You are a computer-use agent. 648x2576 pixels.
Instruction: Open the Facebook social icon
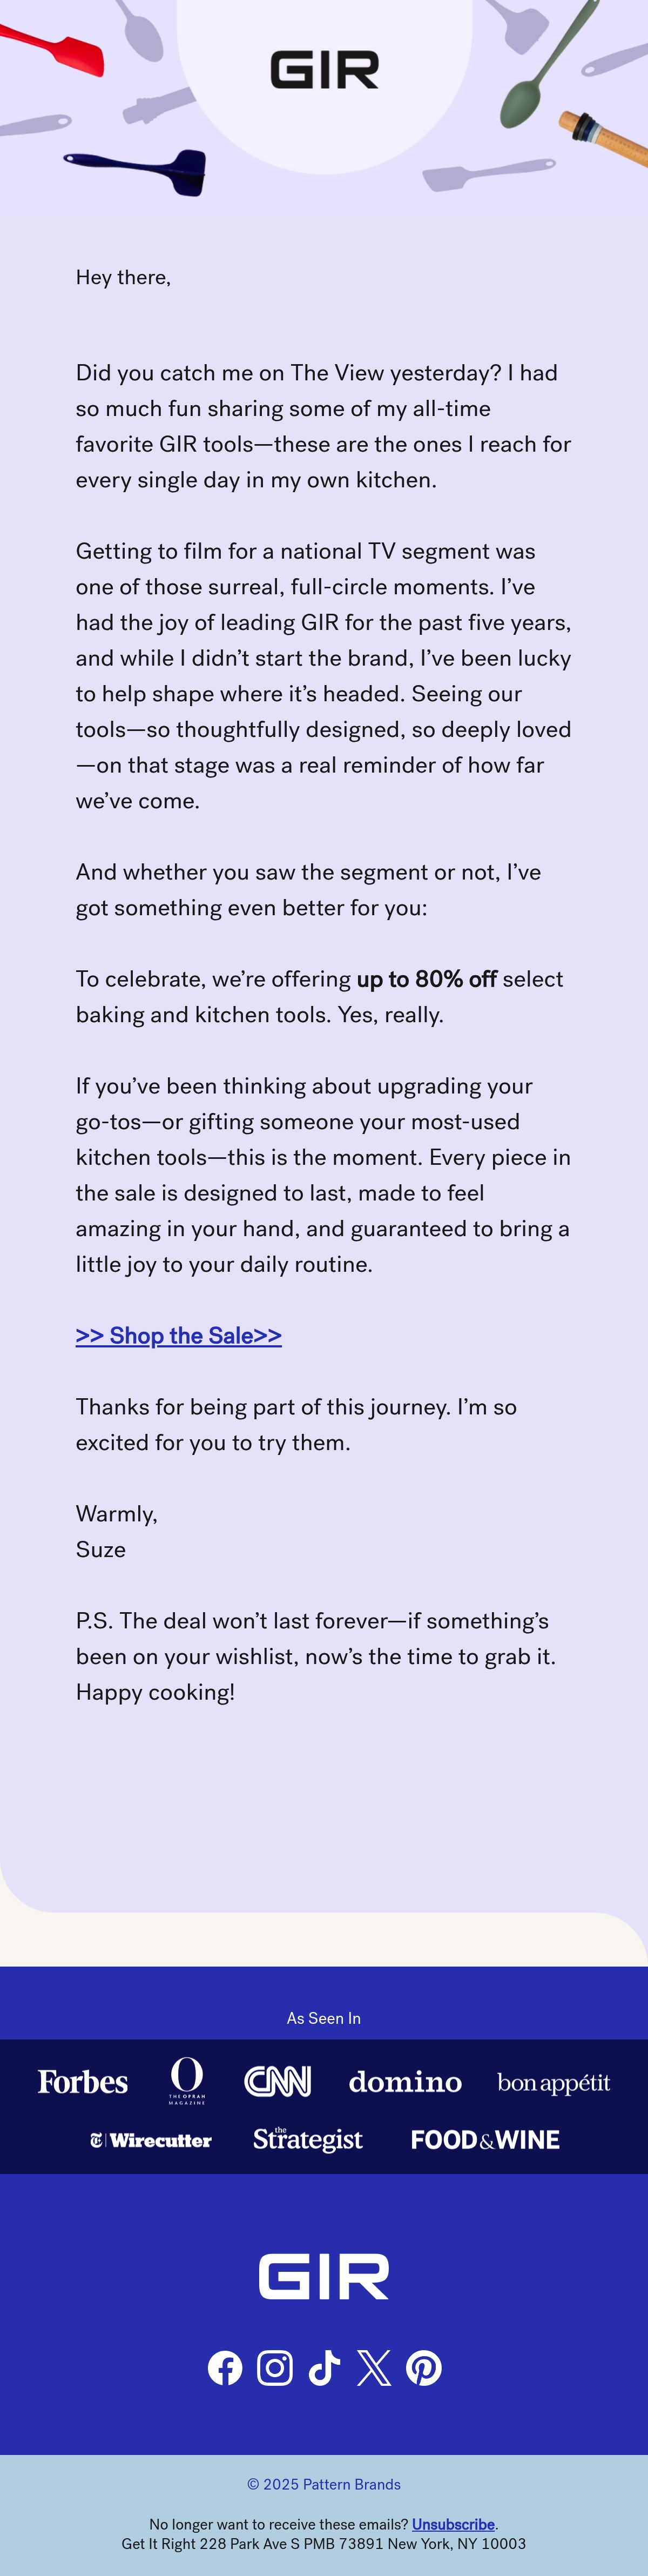coord(225,2368)
